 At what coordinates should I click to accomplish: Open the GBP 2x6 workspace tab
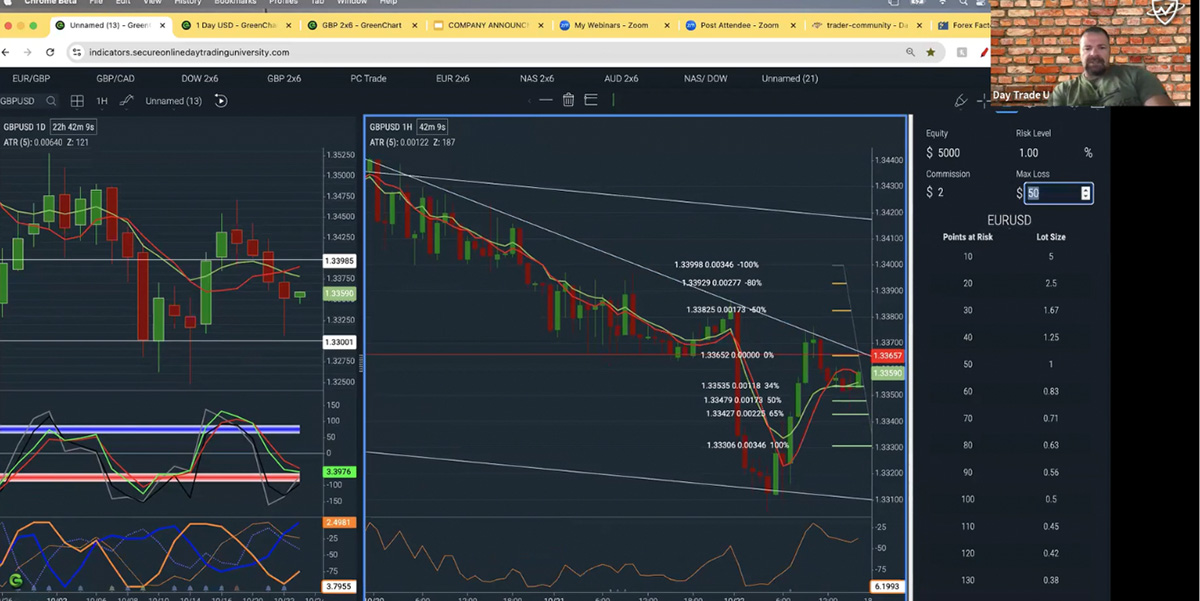pos(284,78)
